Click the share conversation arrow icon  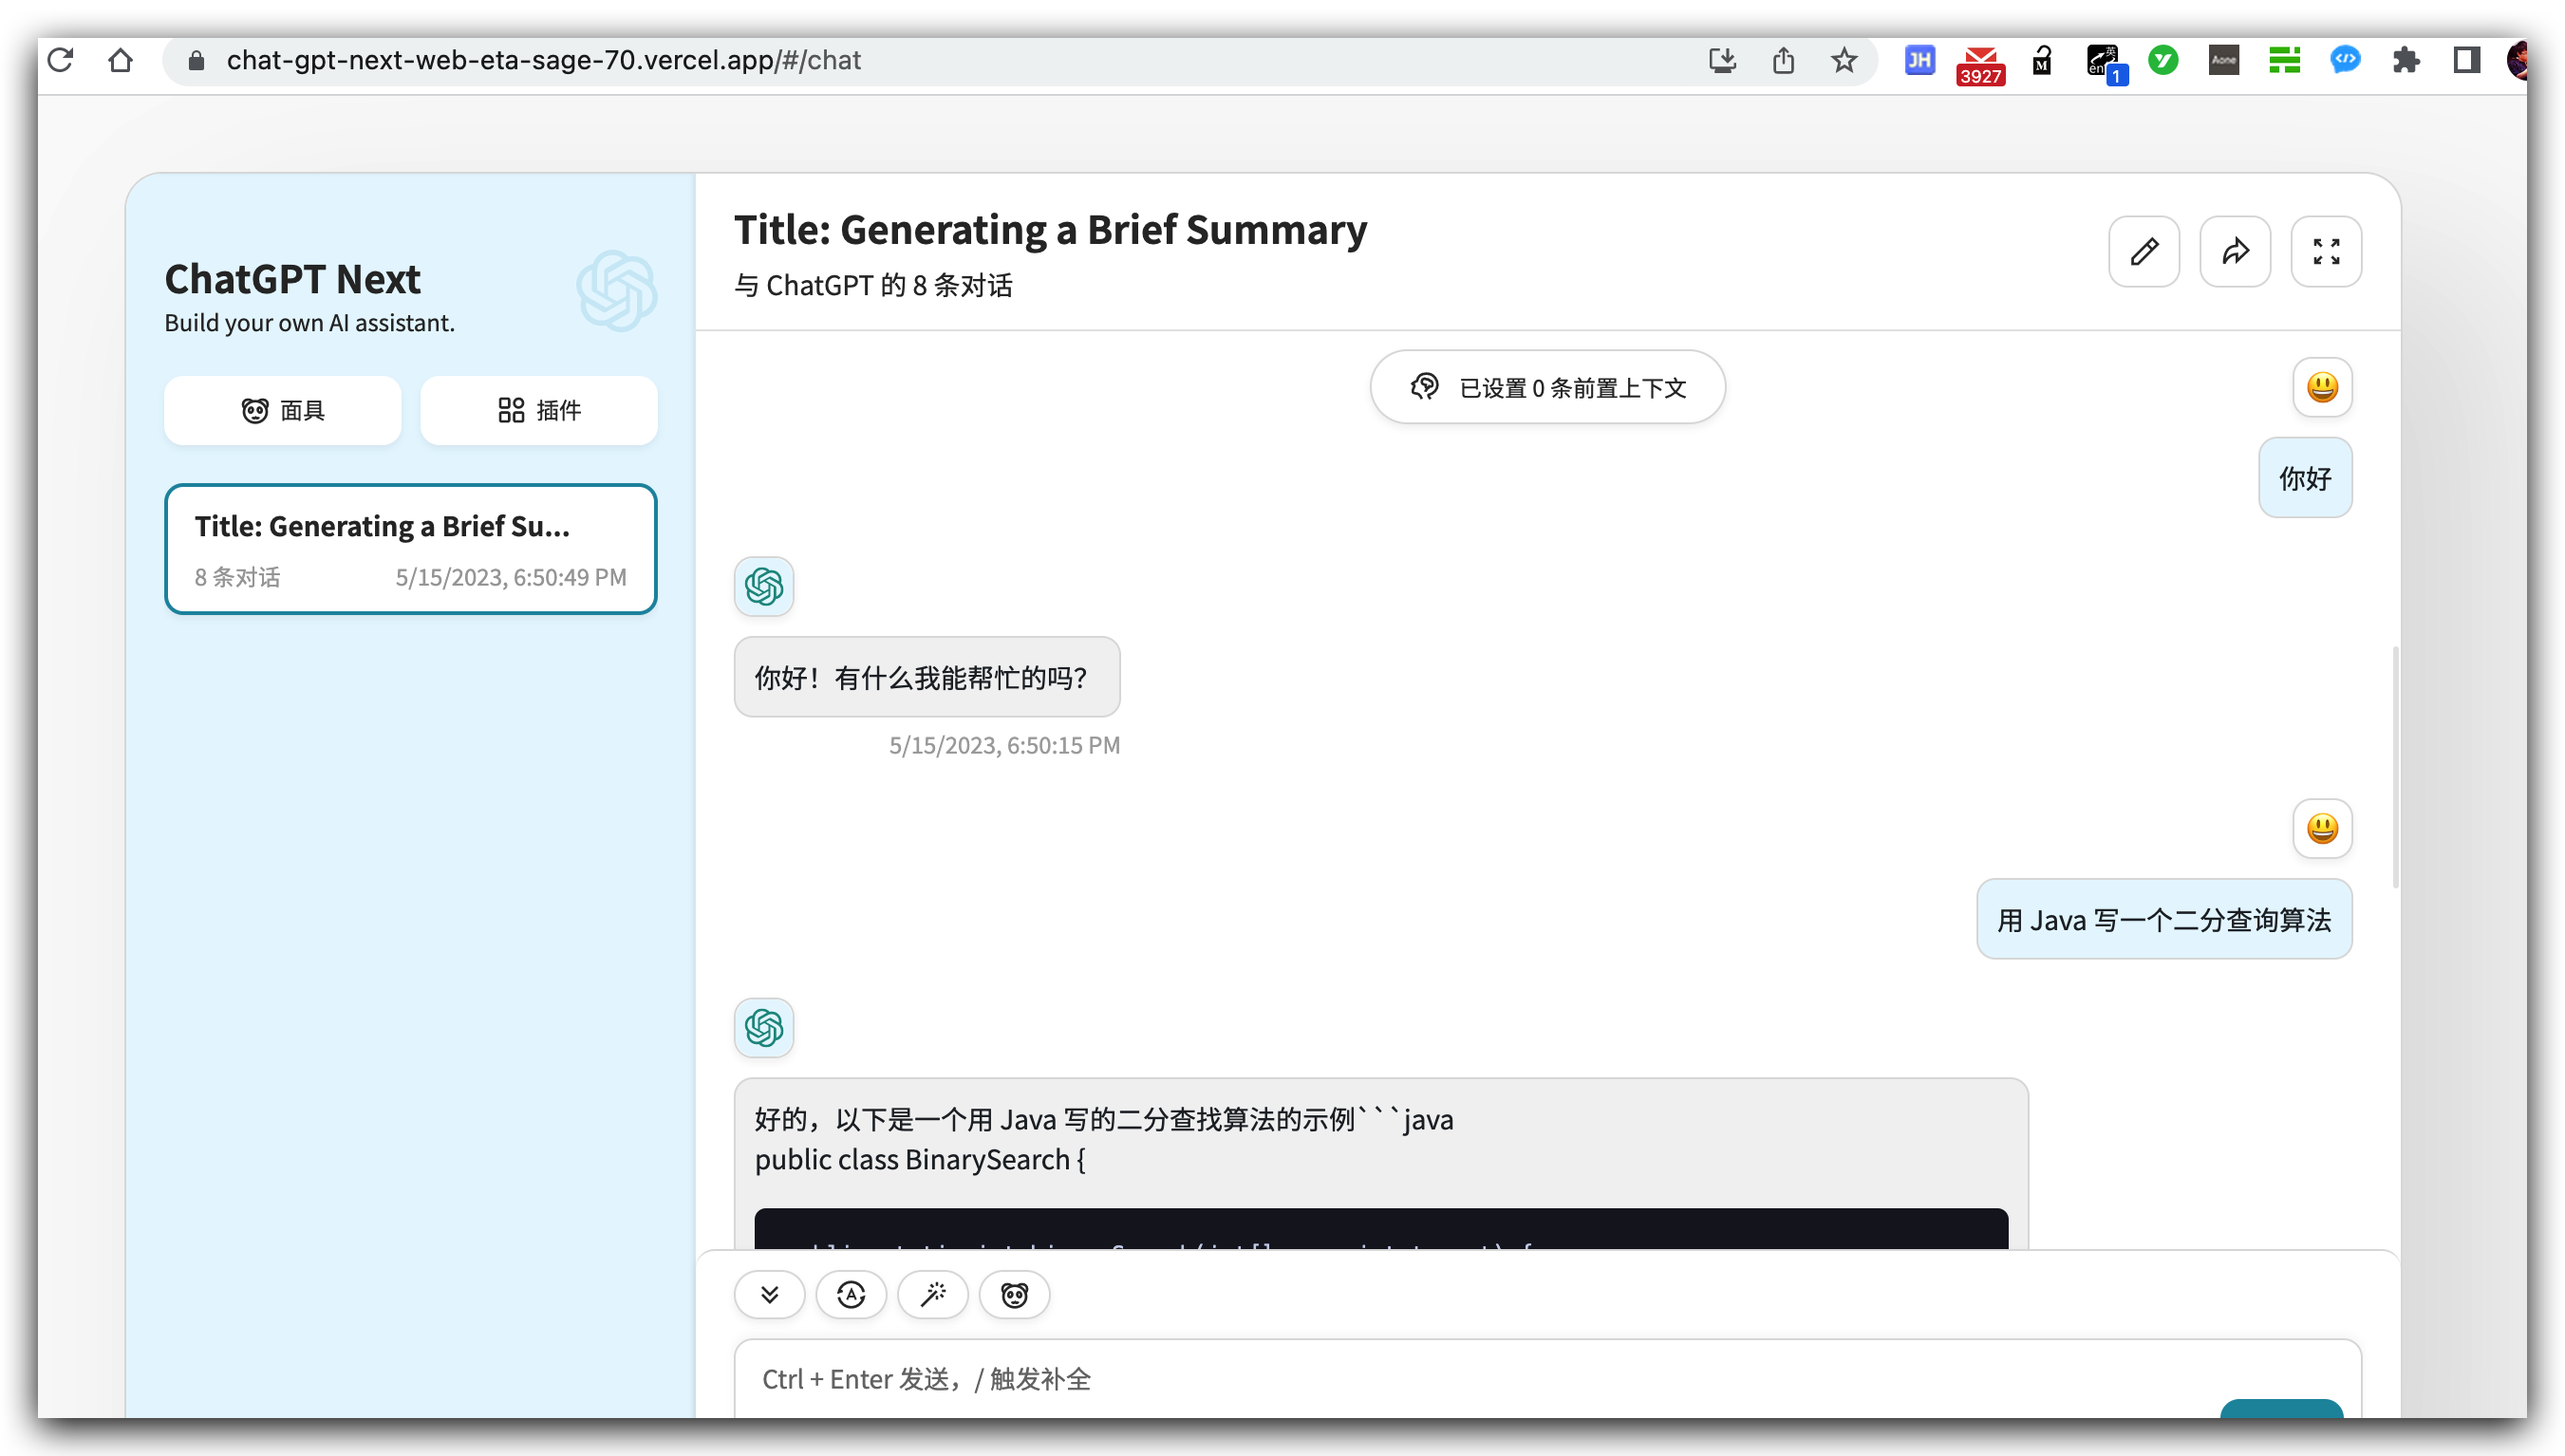point(2234,251)
